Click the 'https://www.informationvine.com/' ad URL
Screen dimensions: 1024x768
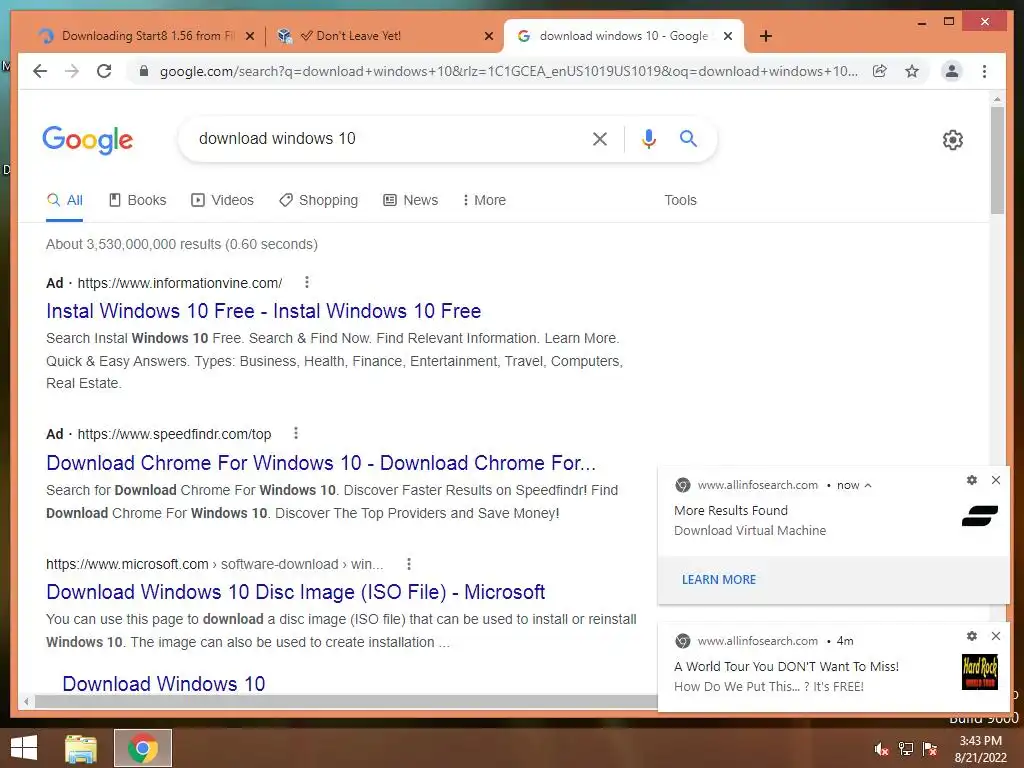(x=180, y=283)
